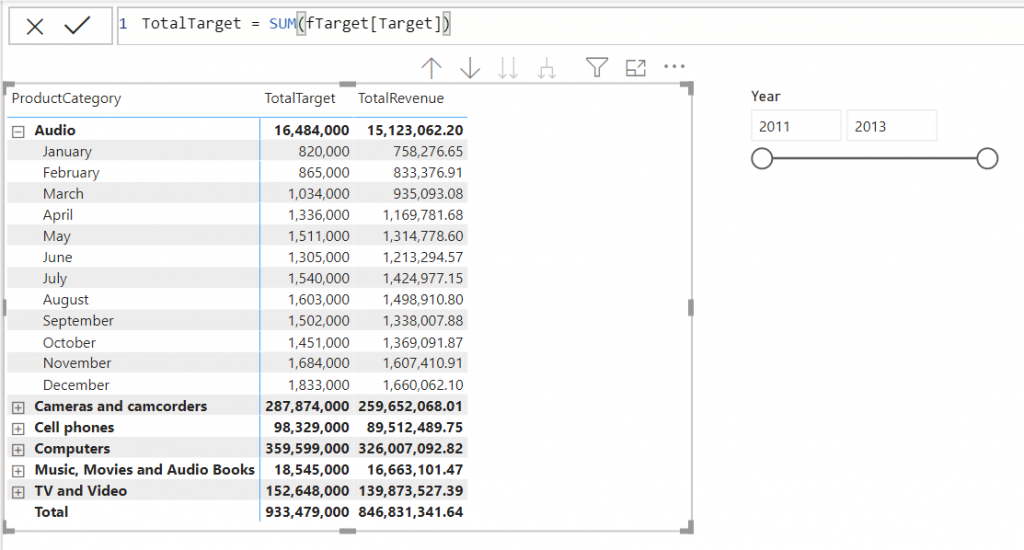Select the October row label
This screenshot has height=550, width=1024.
coord(69,342)
